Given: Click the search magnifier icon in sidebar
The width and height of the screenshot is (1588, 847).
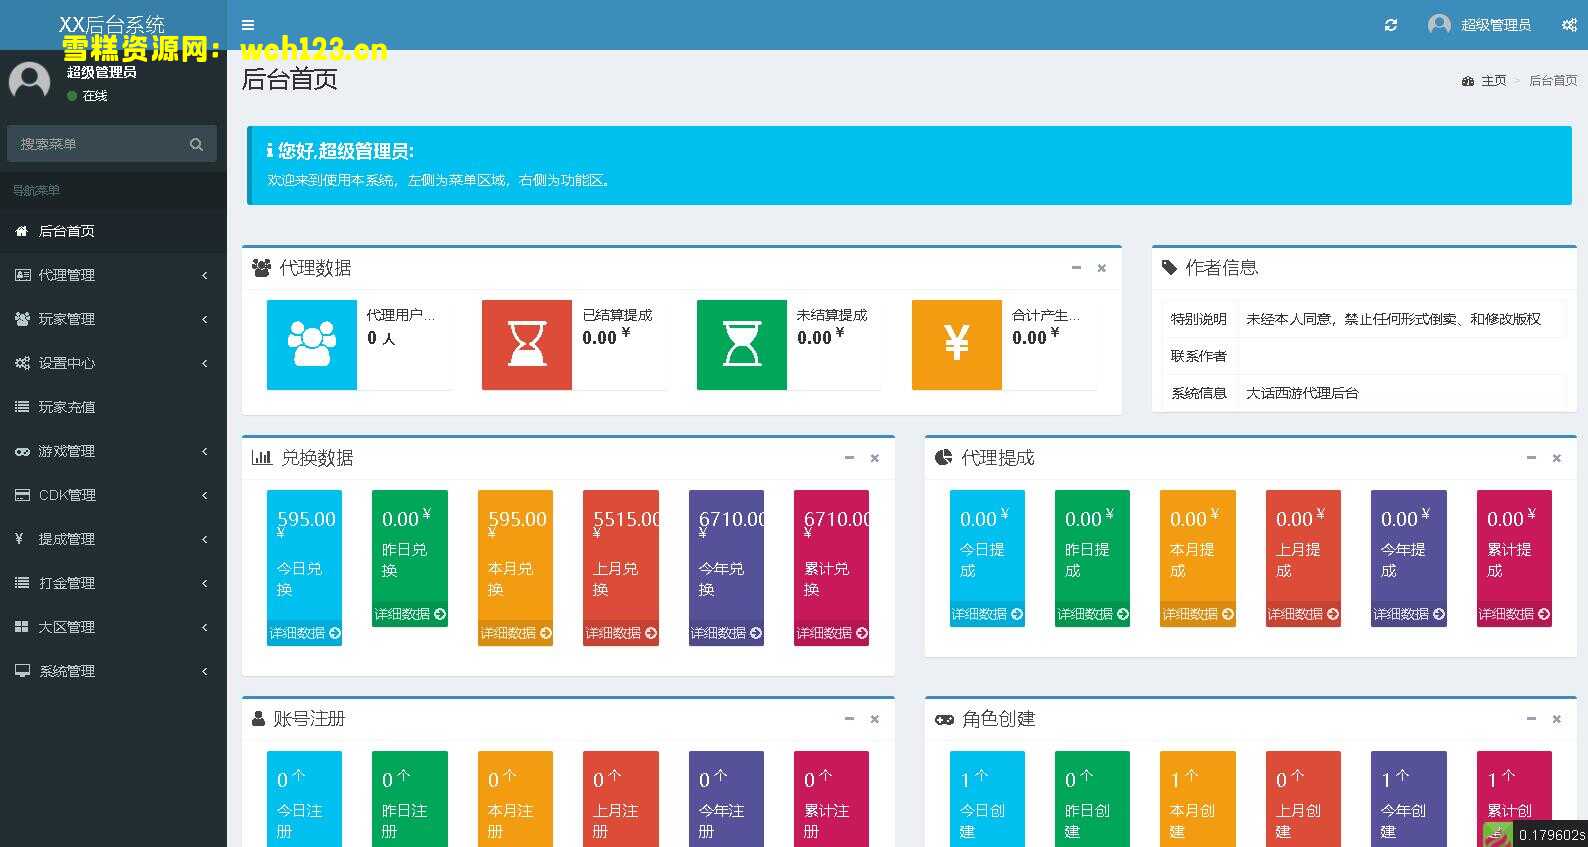Looking at the screenshot, I should click(196, 144).
